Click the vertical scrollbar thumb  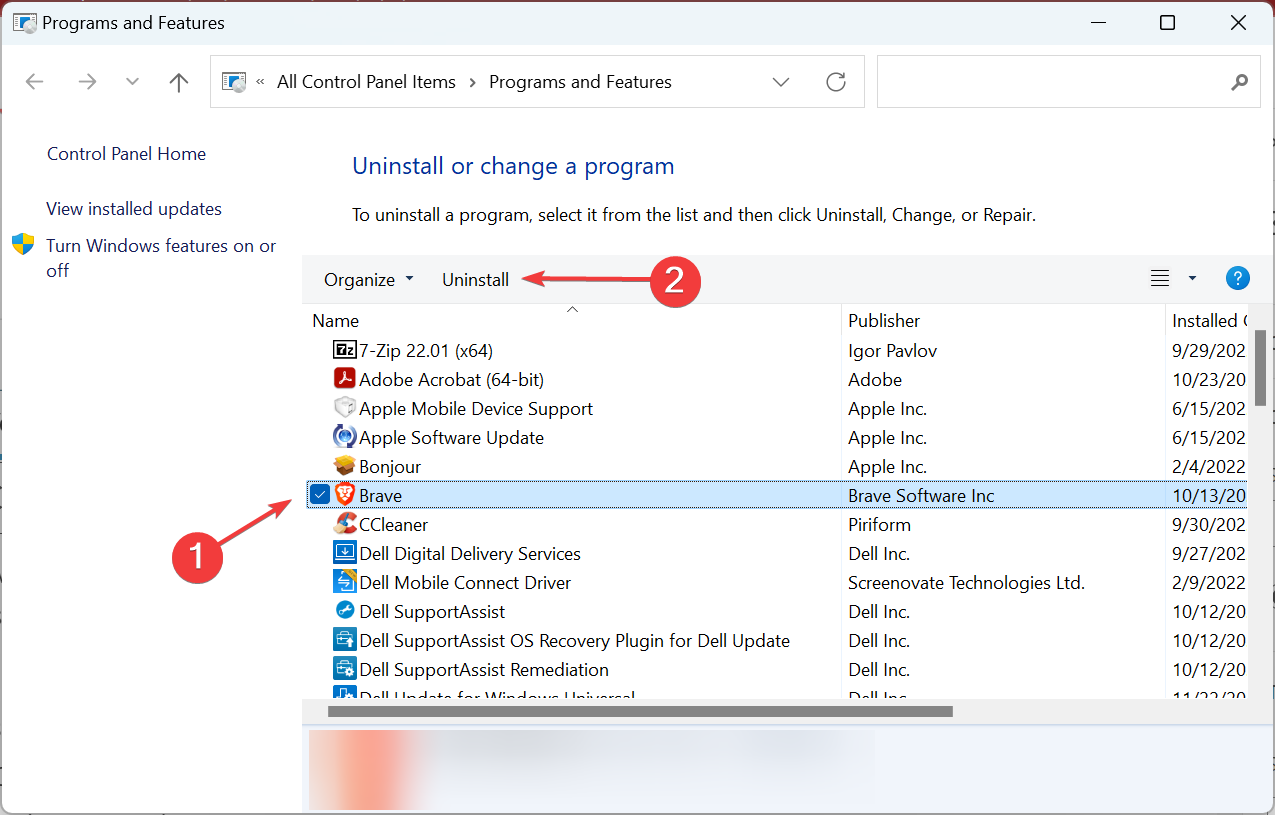click(x=1261, y=368)
